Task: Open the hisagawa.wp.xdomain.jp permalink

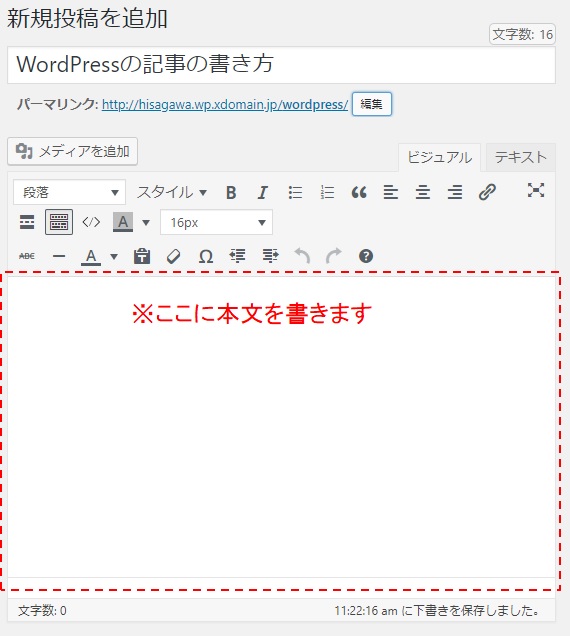Action: click(x=225, y=105)
